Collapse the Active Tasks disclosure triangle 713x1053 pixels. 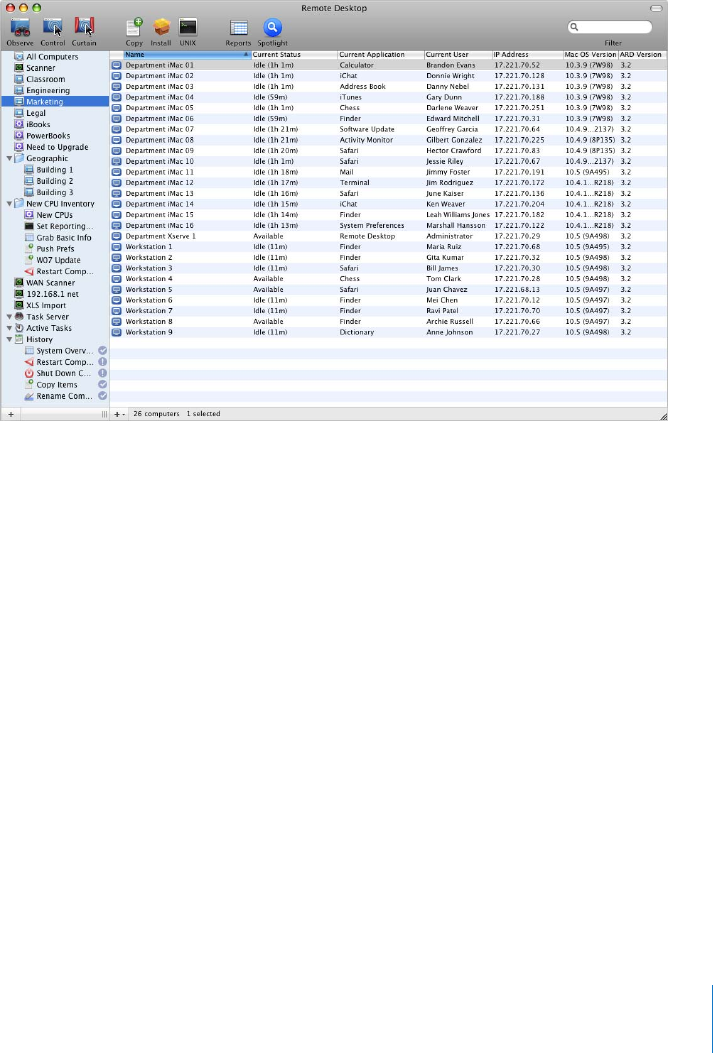tap(9, 328)
